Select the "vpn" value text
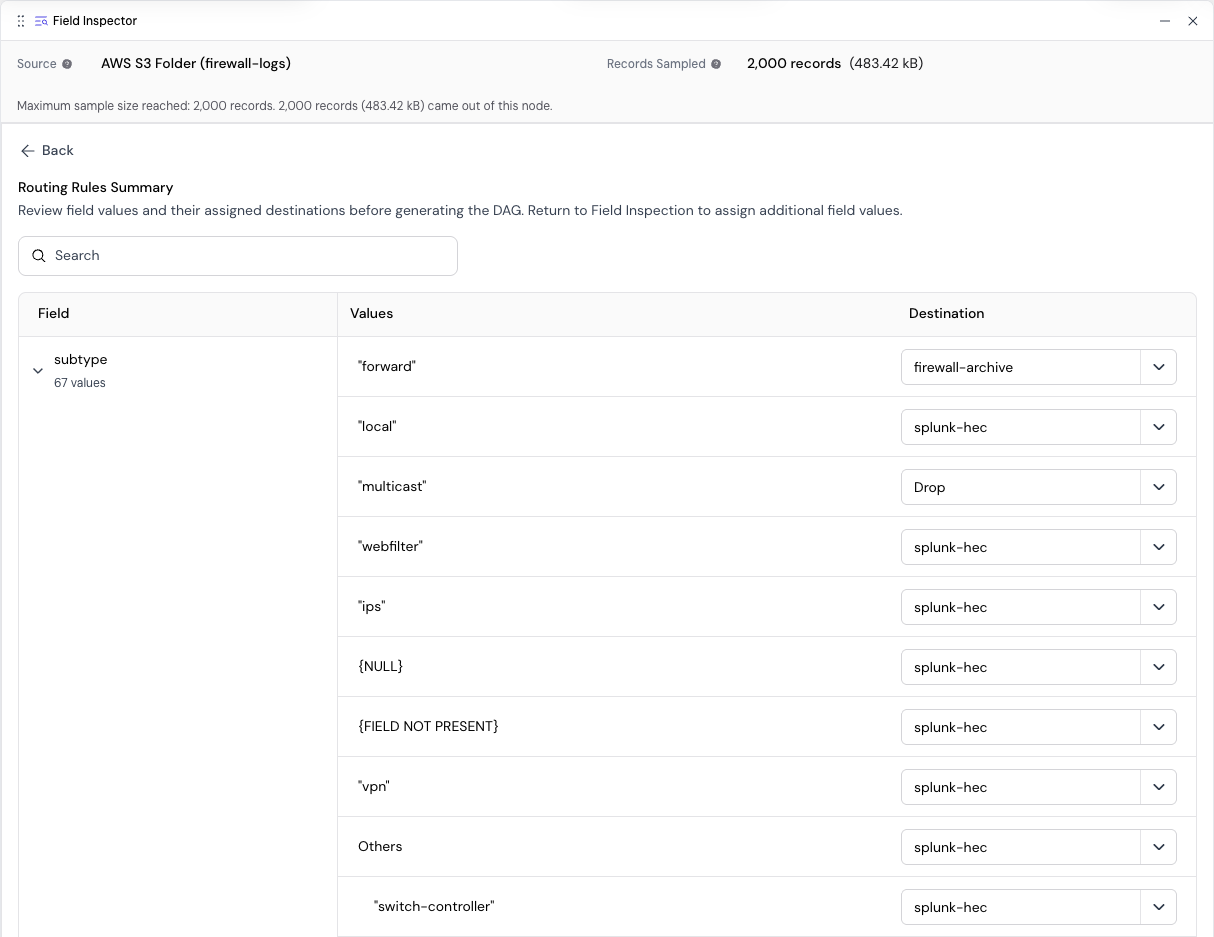The height and width of the screenshot is (937, 1214). pos(374,787)
